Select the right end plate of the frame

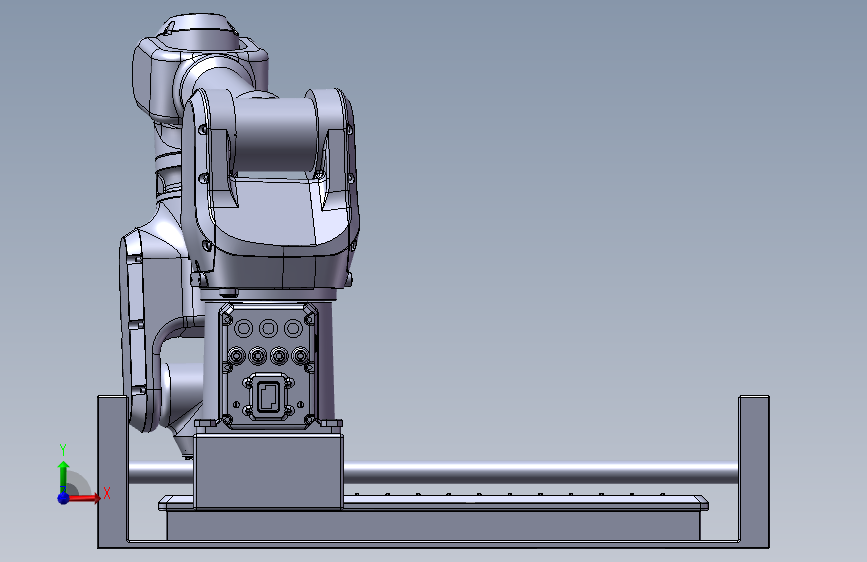click(754, 471)
